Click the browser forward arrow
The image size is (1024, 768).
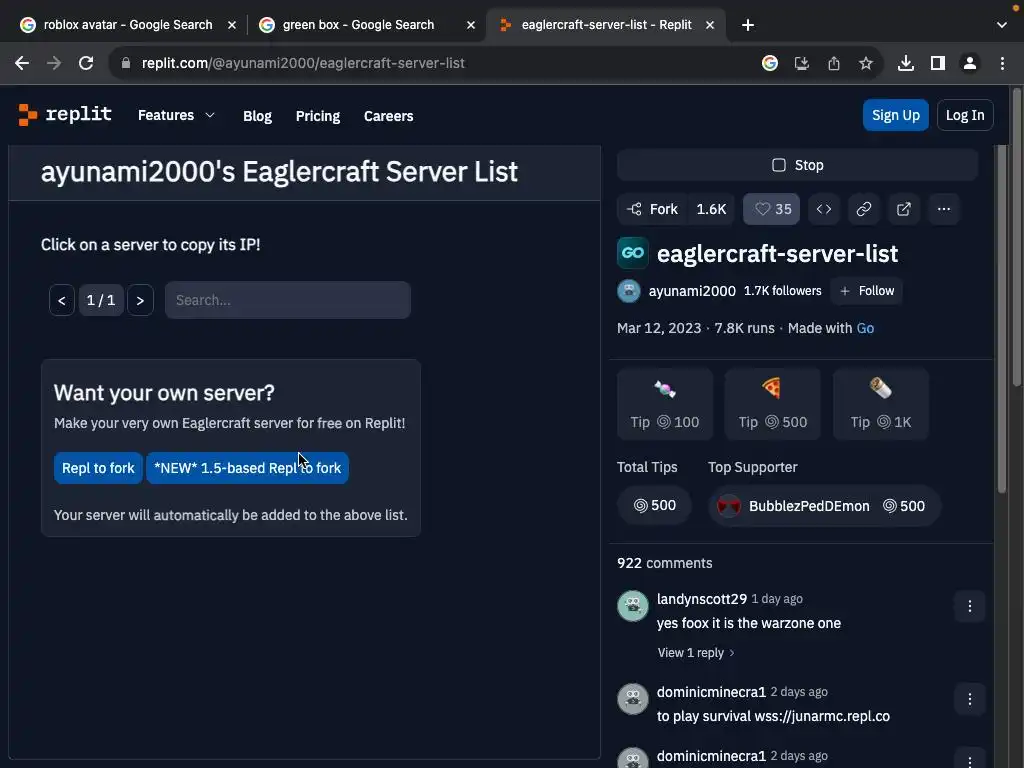pos(54,63)
